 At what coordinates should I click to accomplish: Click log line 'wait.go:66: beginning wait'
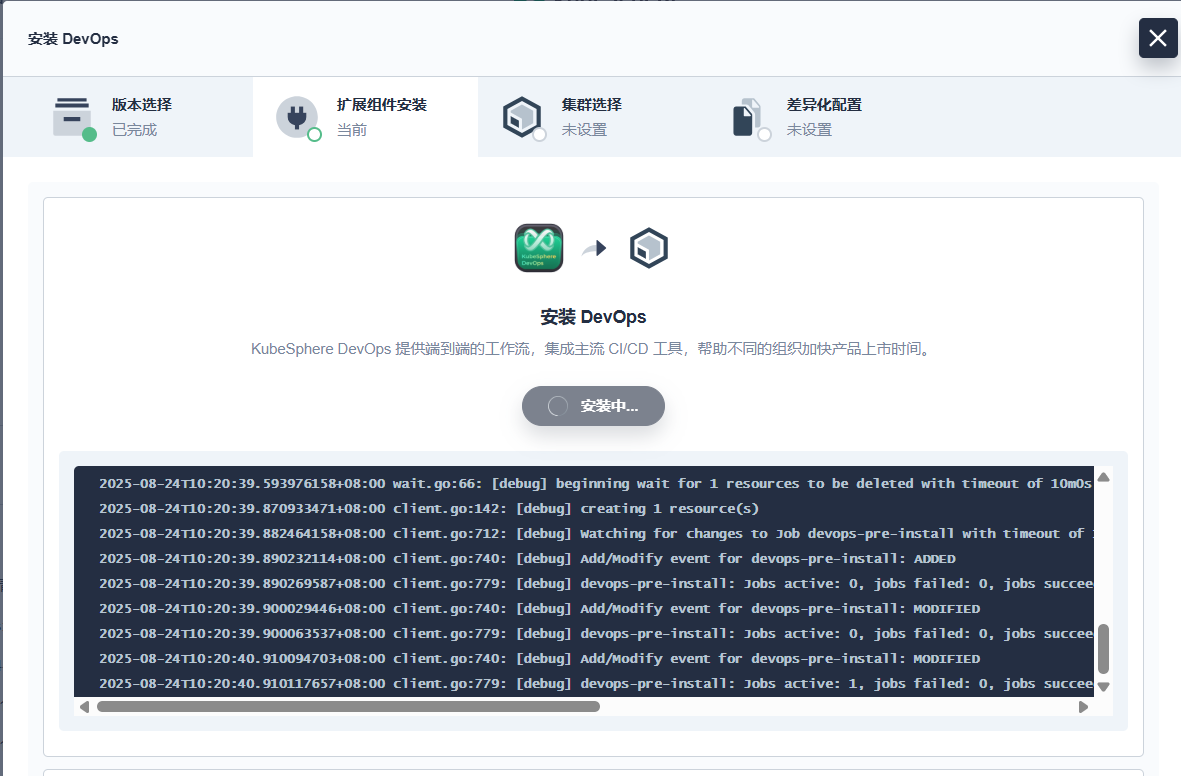point(595,484)
